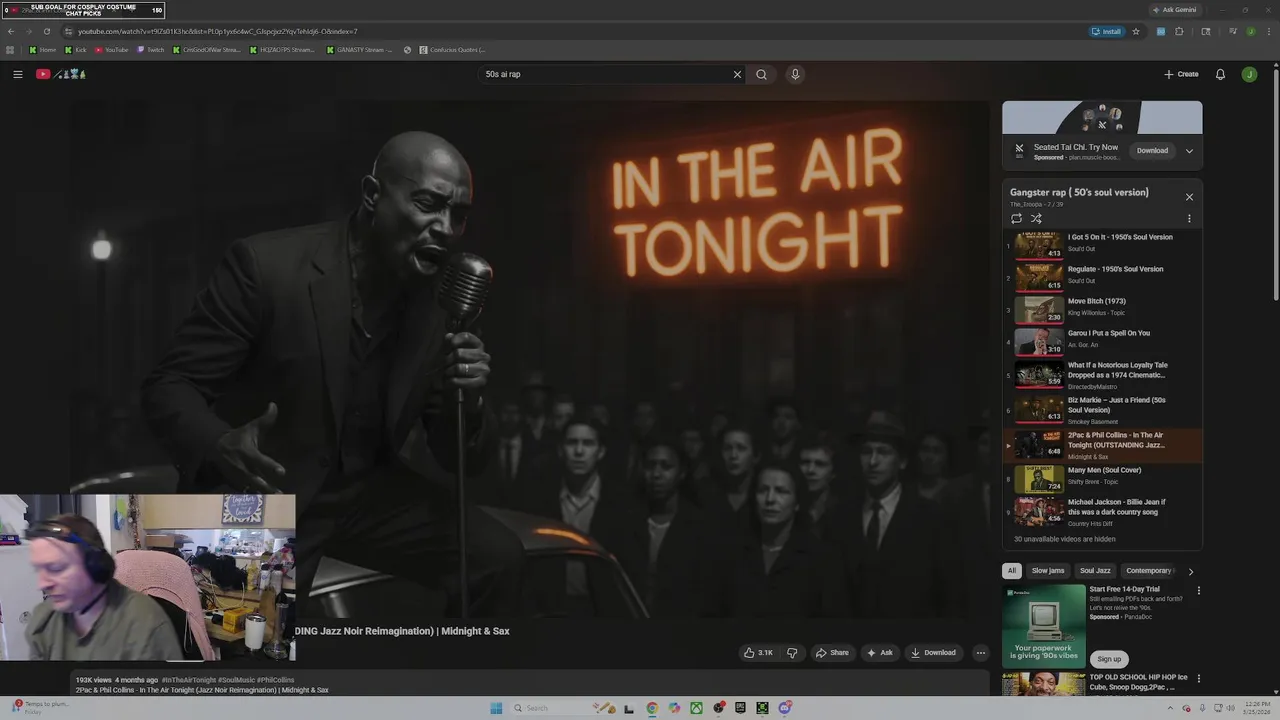Open PandaDoc ad three-dot menu

(x=1198, y=590)
